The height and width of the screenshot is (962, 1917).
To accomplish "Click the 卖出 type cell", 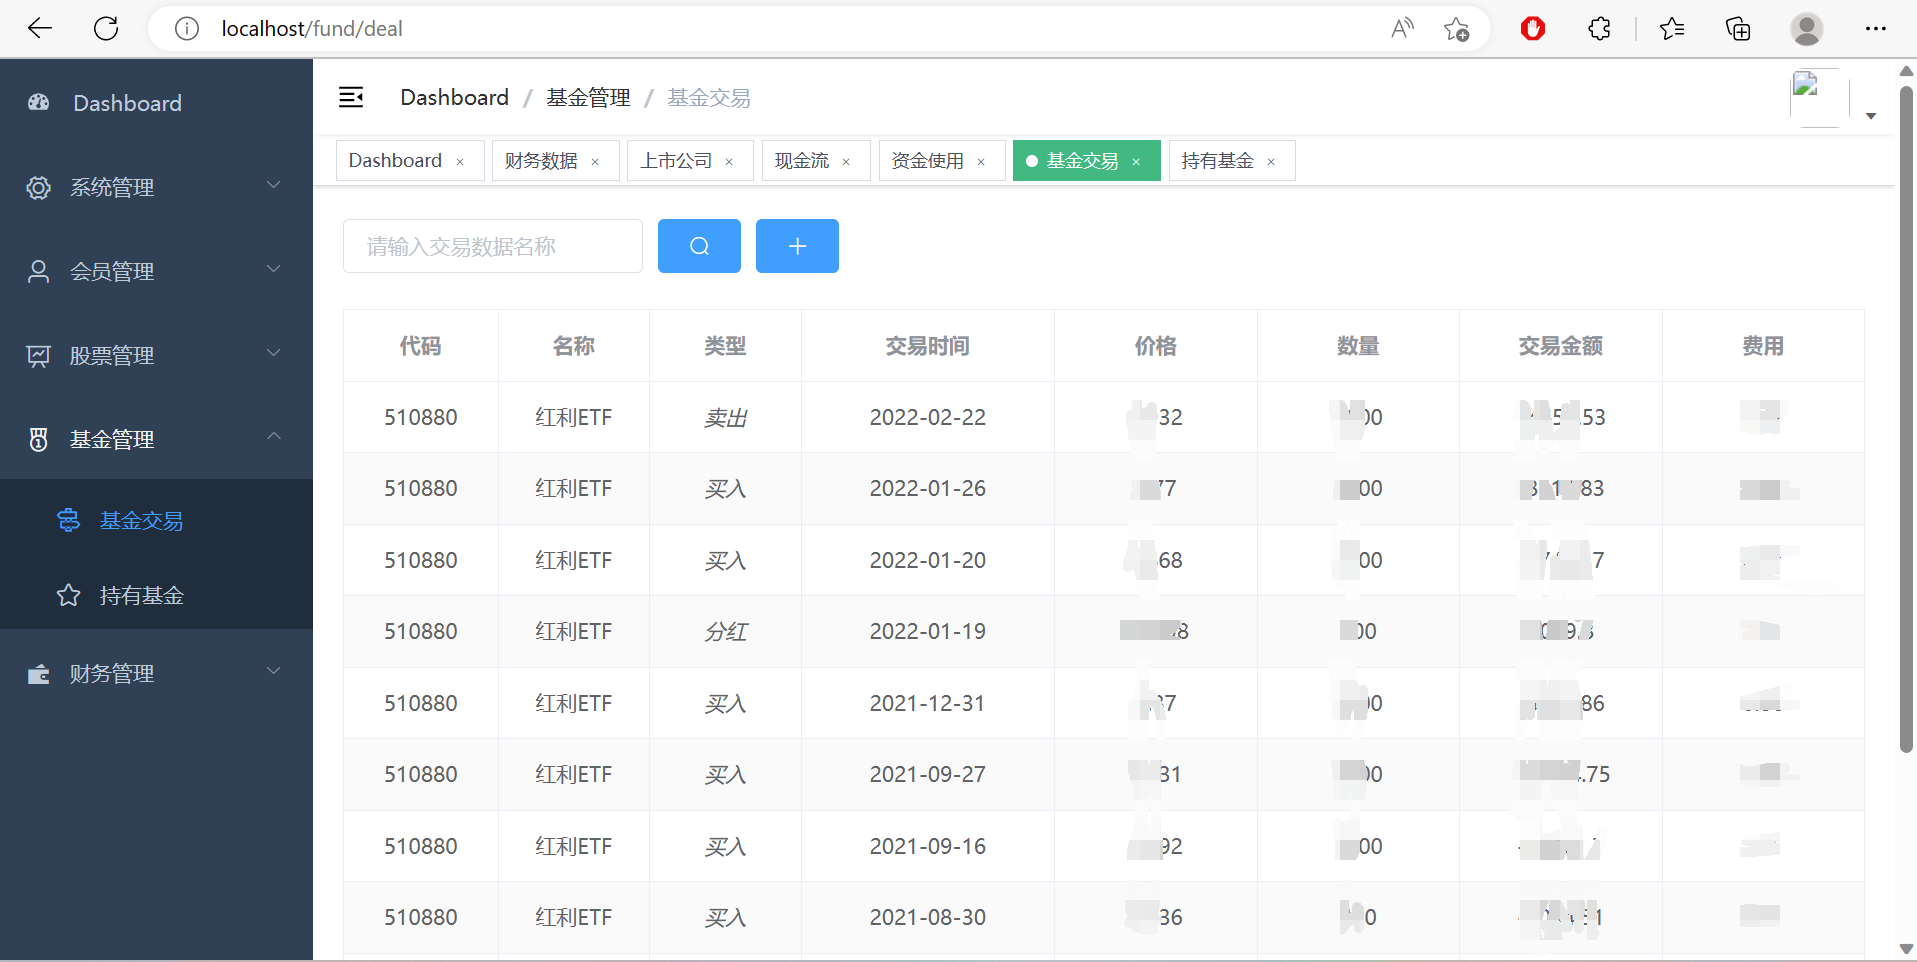I will pyautogui.click(x=725, y=417).
